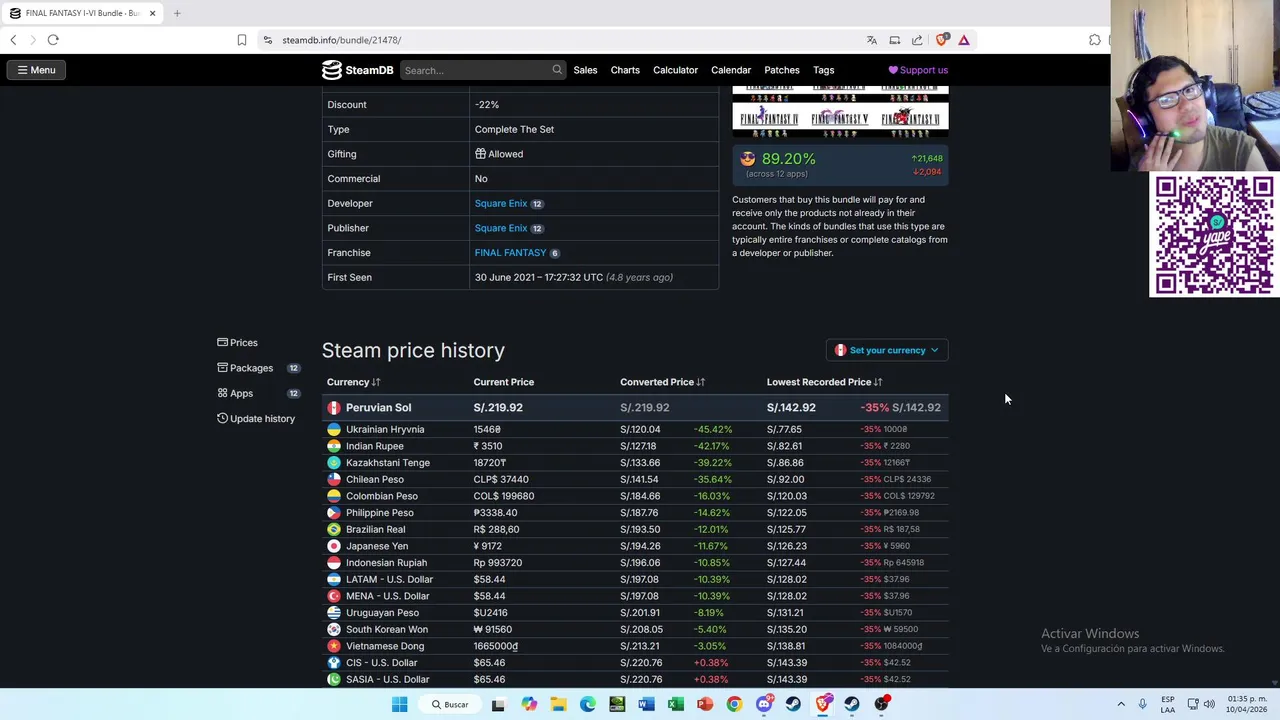Click the Colombian Peso flag icon
1280x720 pixels.
coord(334,496)
